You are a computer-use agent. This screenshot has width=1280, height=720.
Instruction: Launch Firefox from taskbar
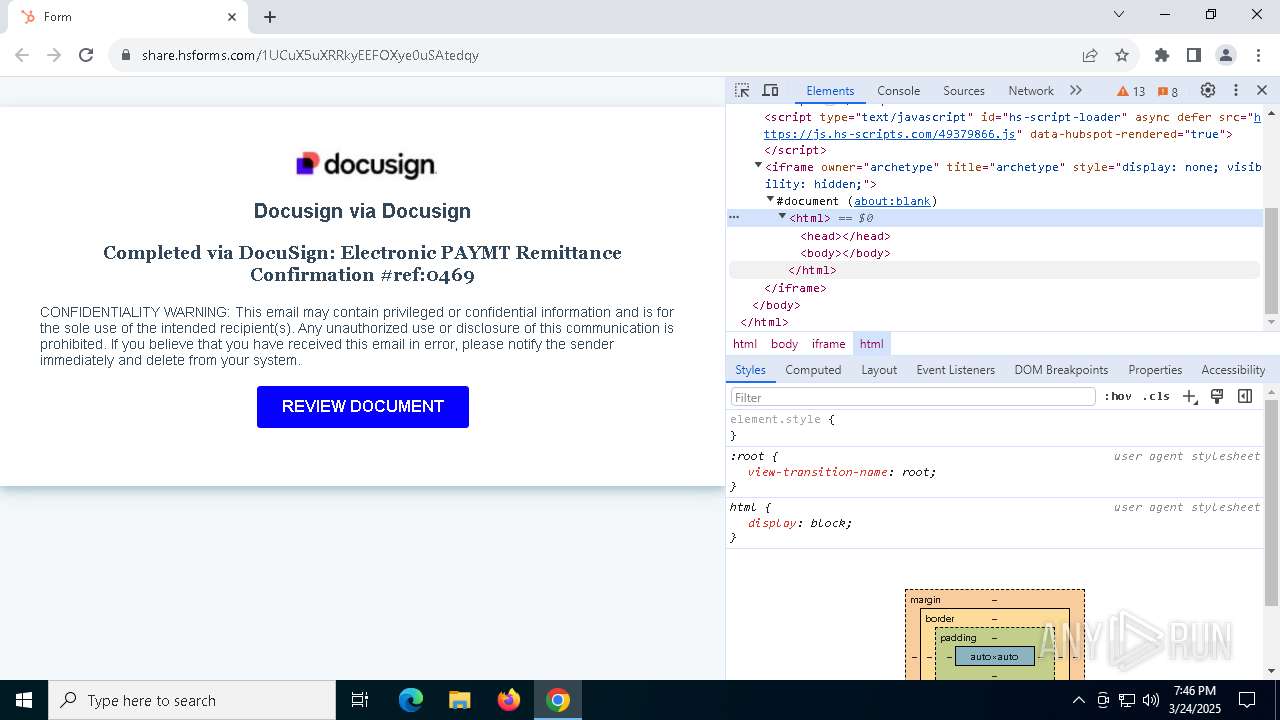[x=509, y=700]
